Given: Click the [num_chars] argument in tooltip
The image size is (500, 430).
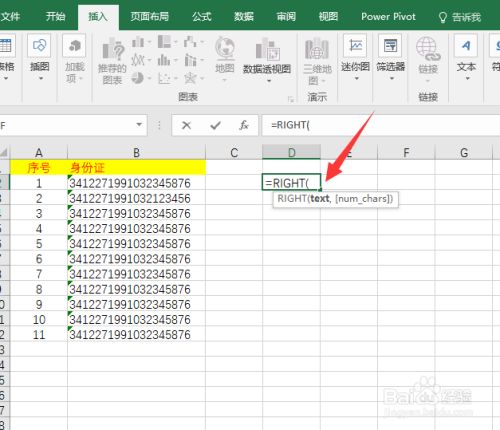Looking at the screenshot, I should coord(363,199).
